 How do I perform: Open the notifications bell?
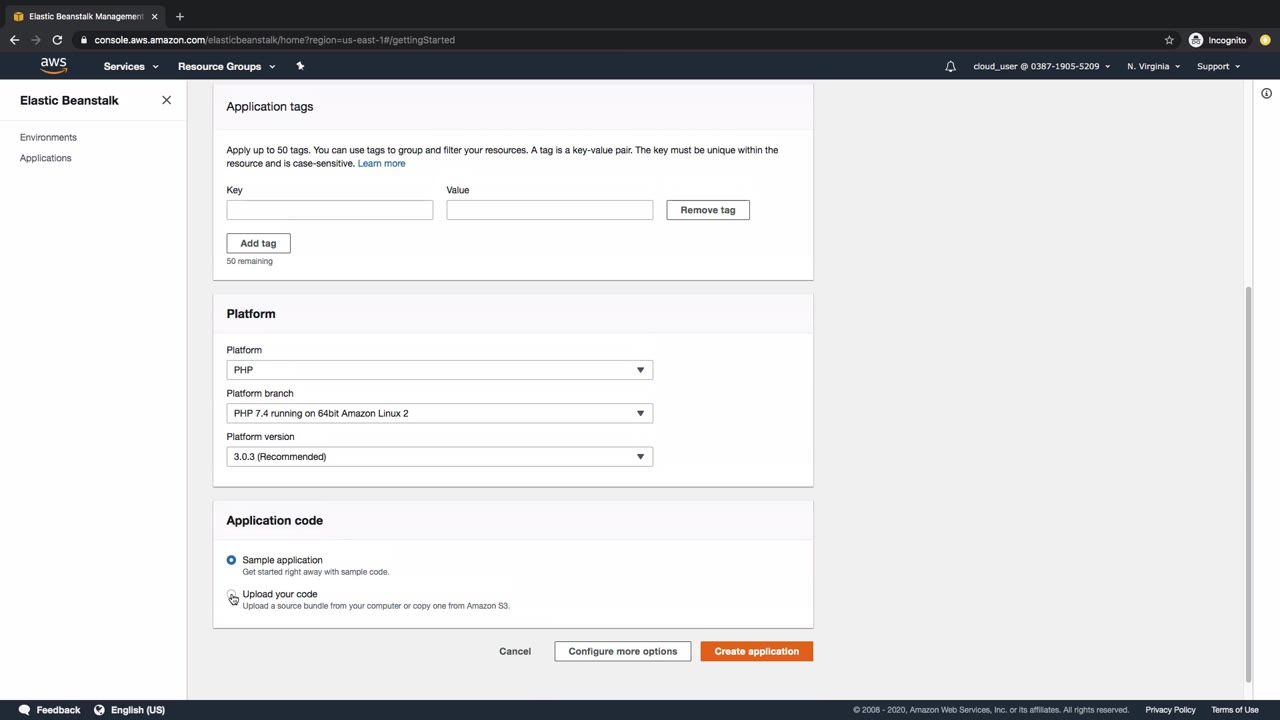point(950,66)
